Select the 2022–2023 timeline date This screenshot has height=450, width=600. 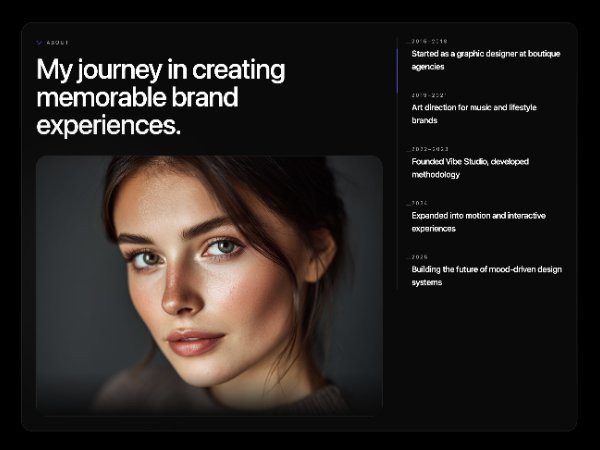coord(430,149)
